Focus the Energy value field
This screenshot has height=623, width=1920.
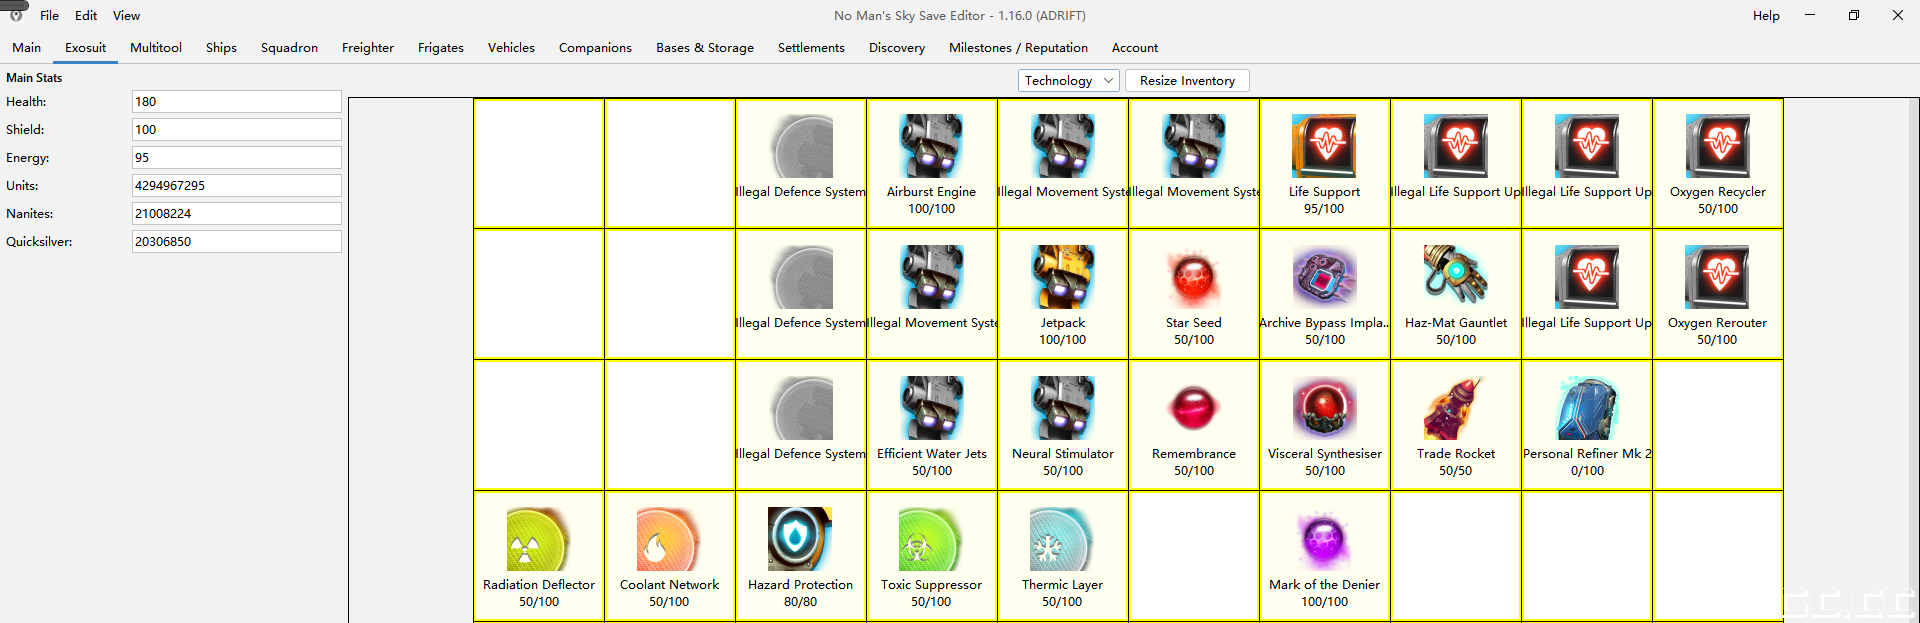[x=237, y=158]
